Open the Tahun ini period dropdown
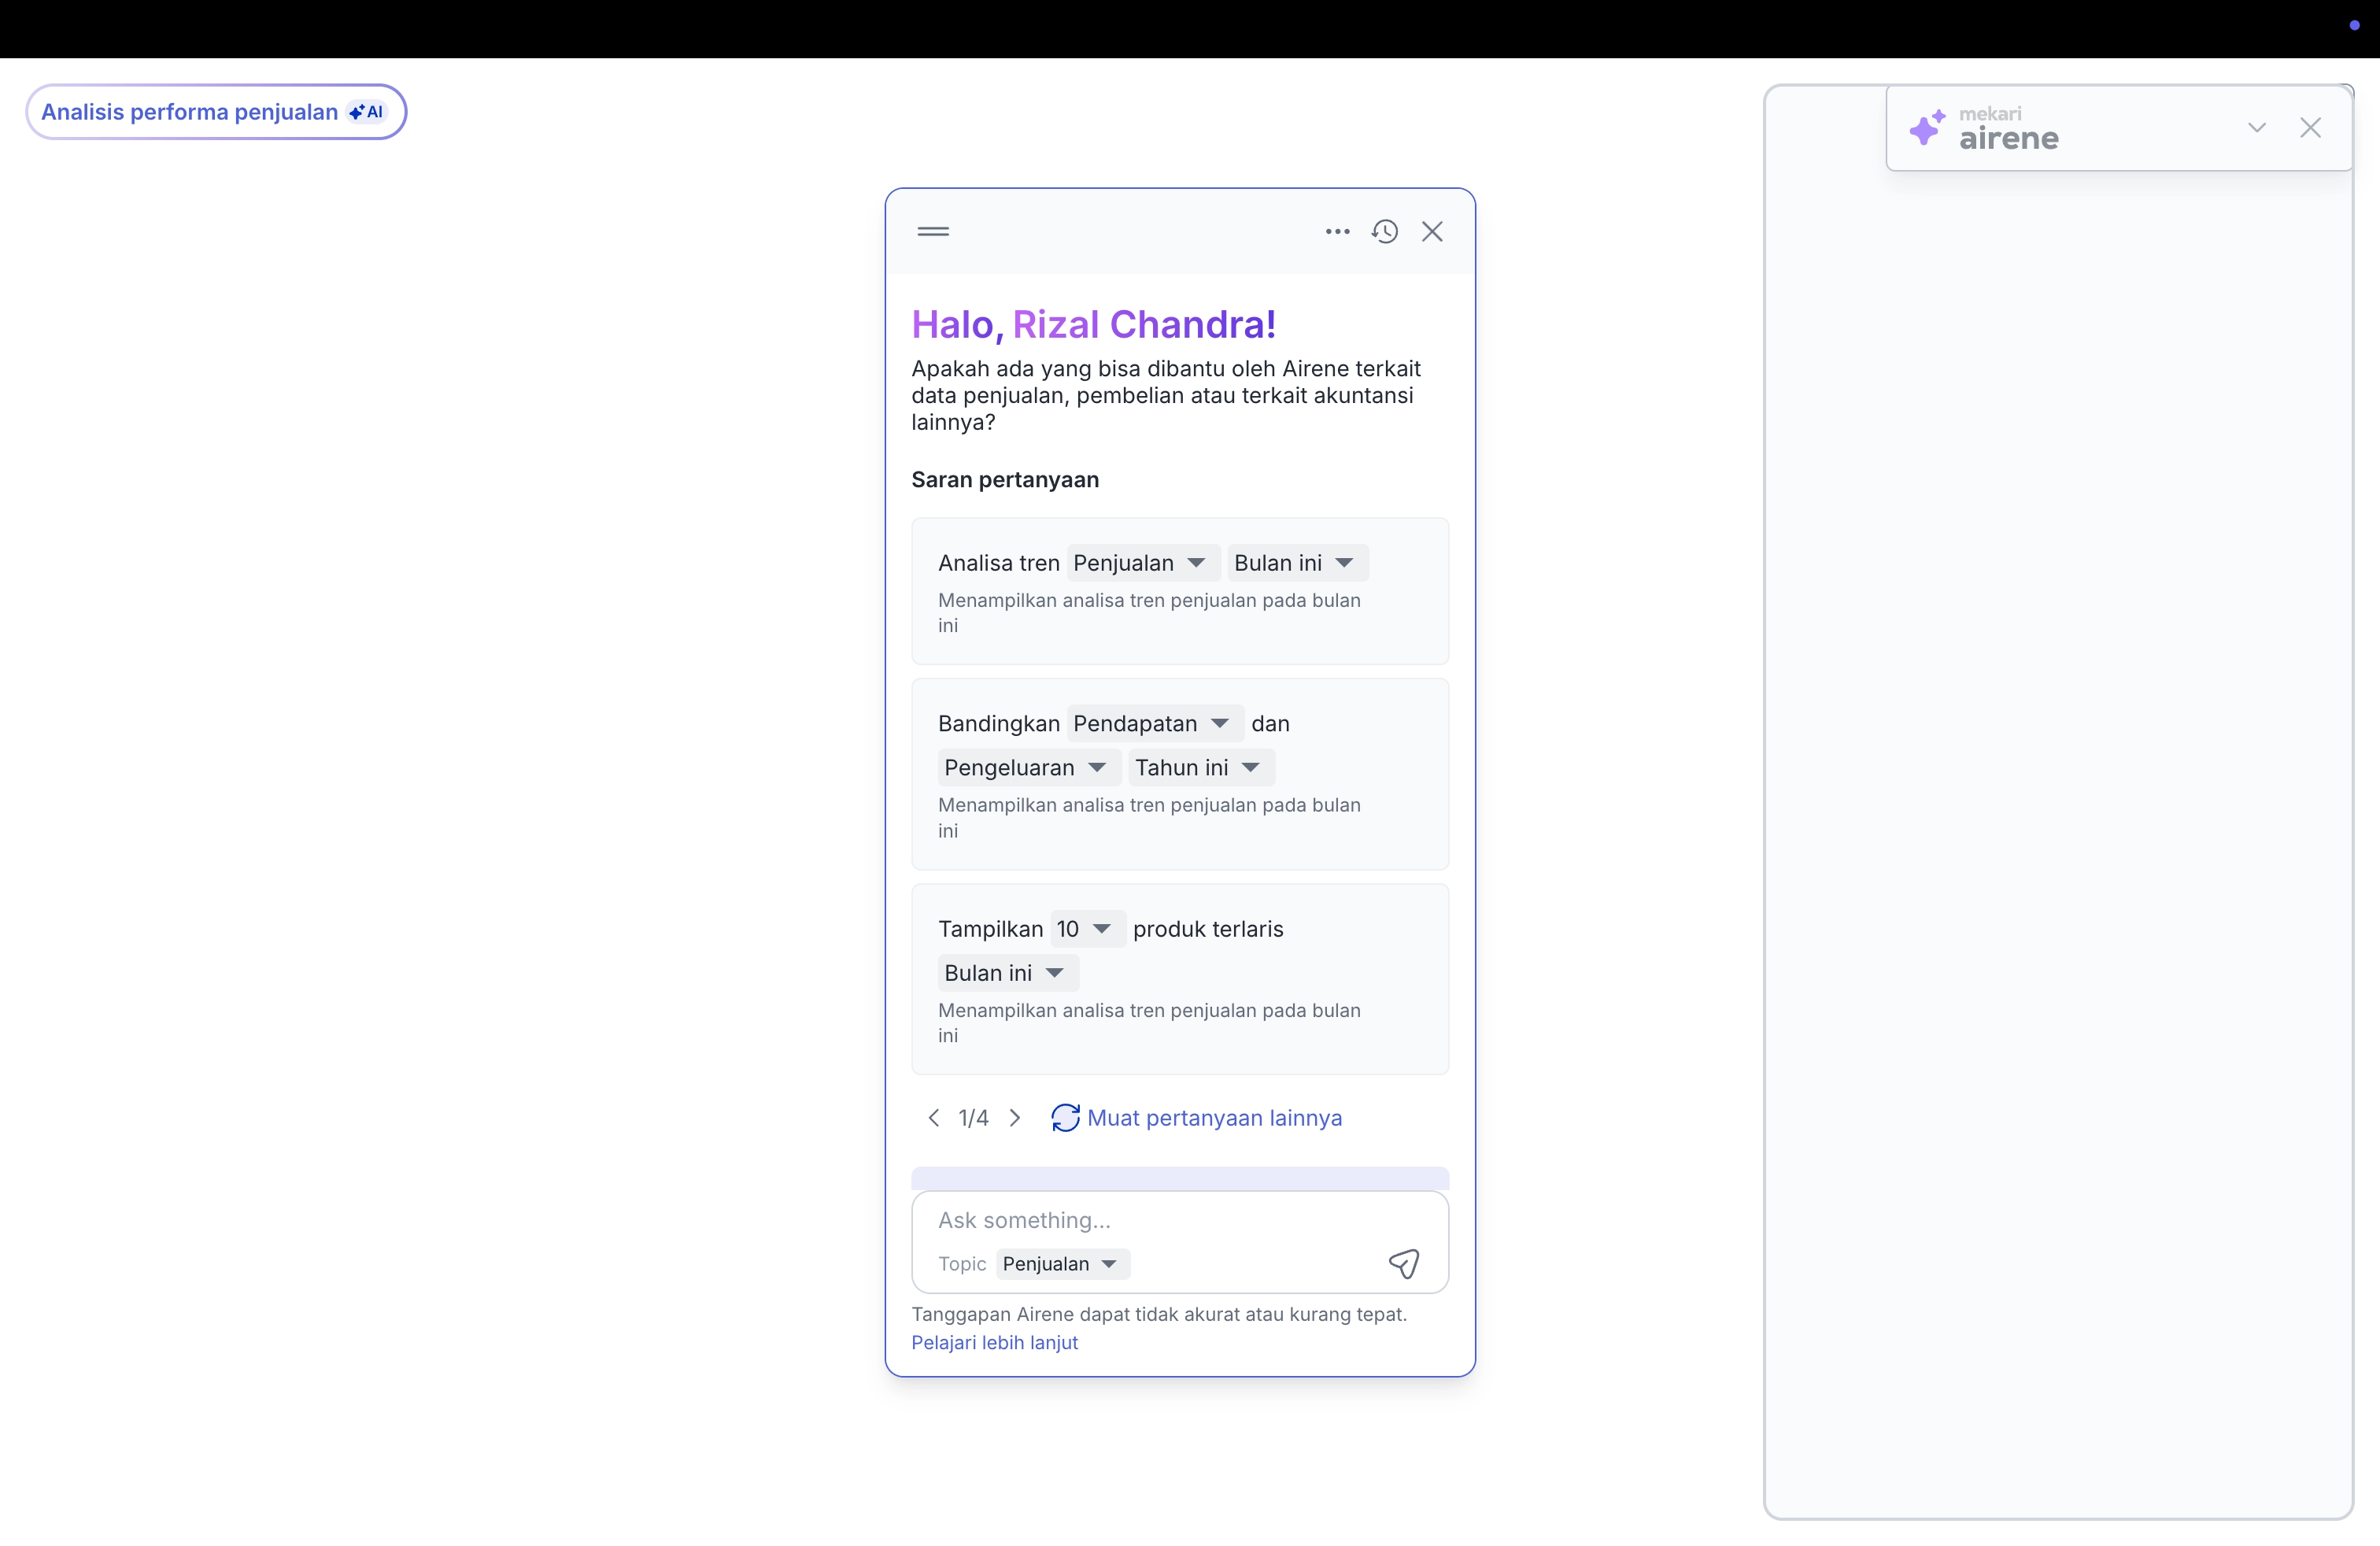2380x1546 pixels. (1201, 767)
